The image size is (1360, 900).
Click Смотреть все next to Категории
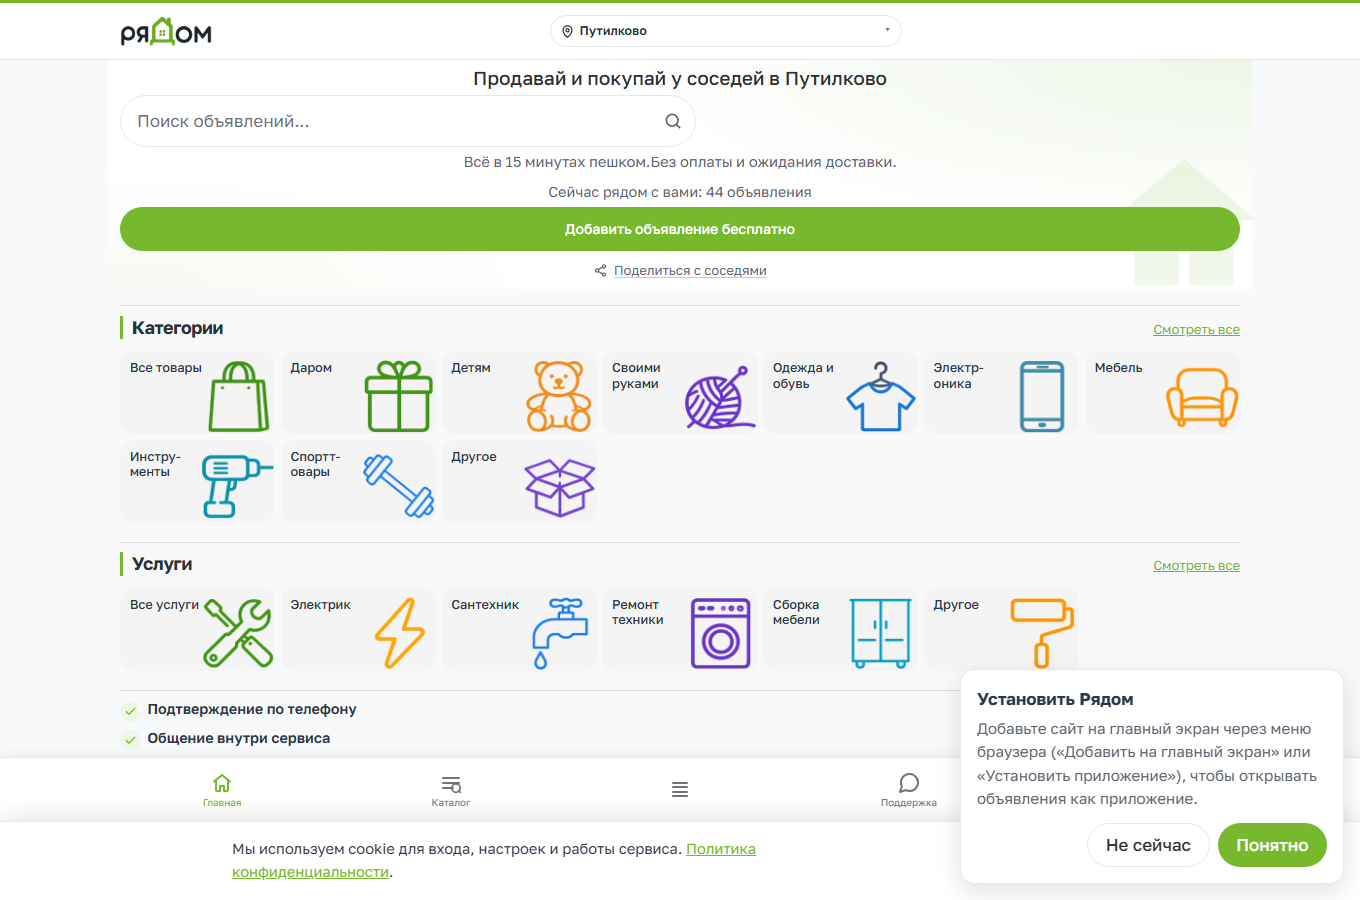click(1196, 330)
